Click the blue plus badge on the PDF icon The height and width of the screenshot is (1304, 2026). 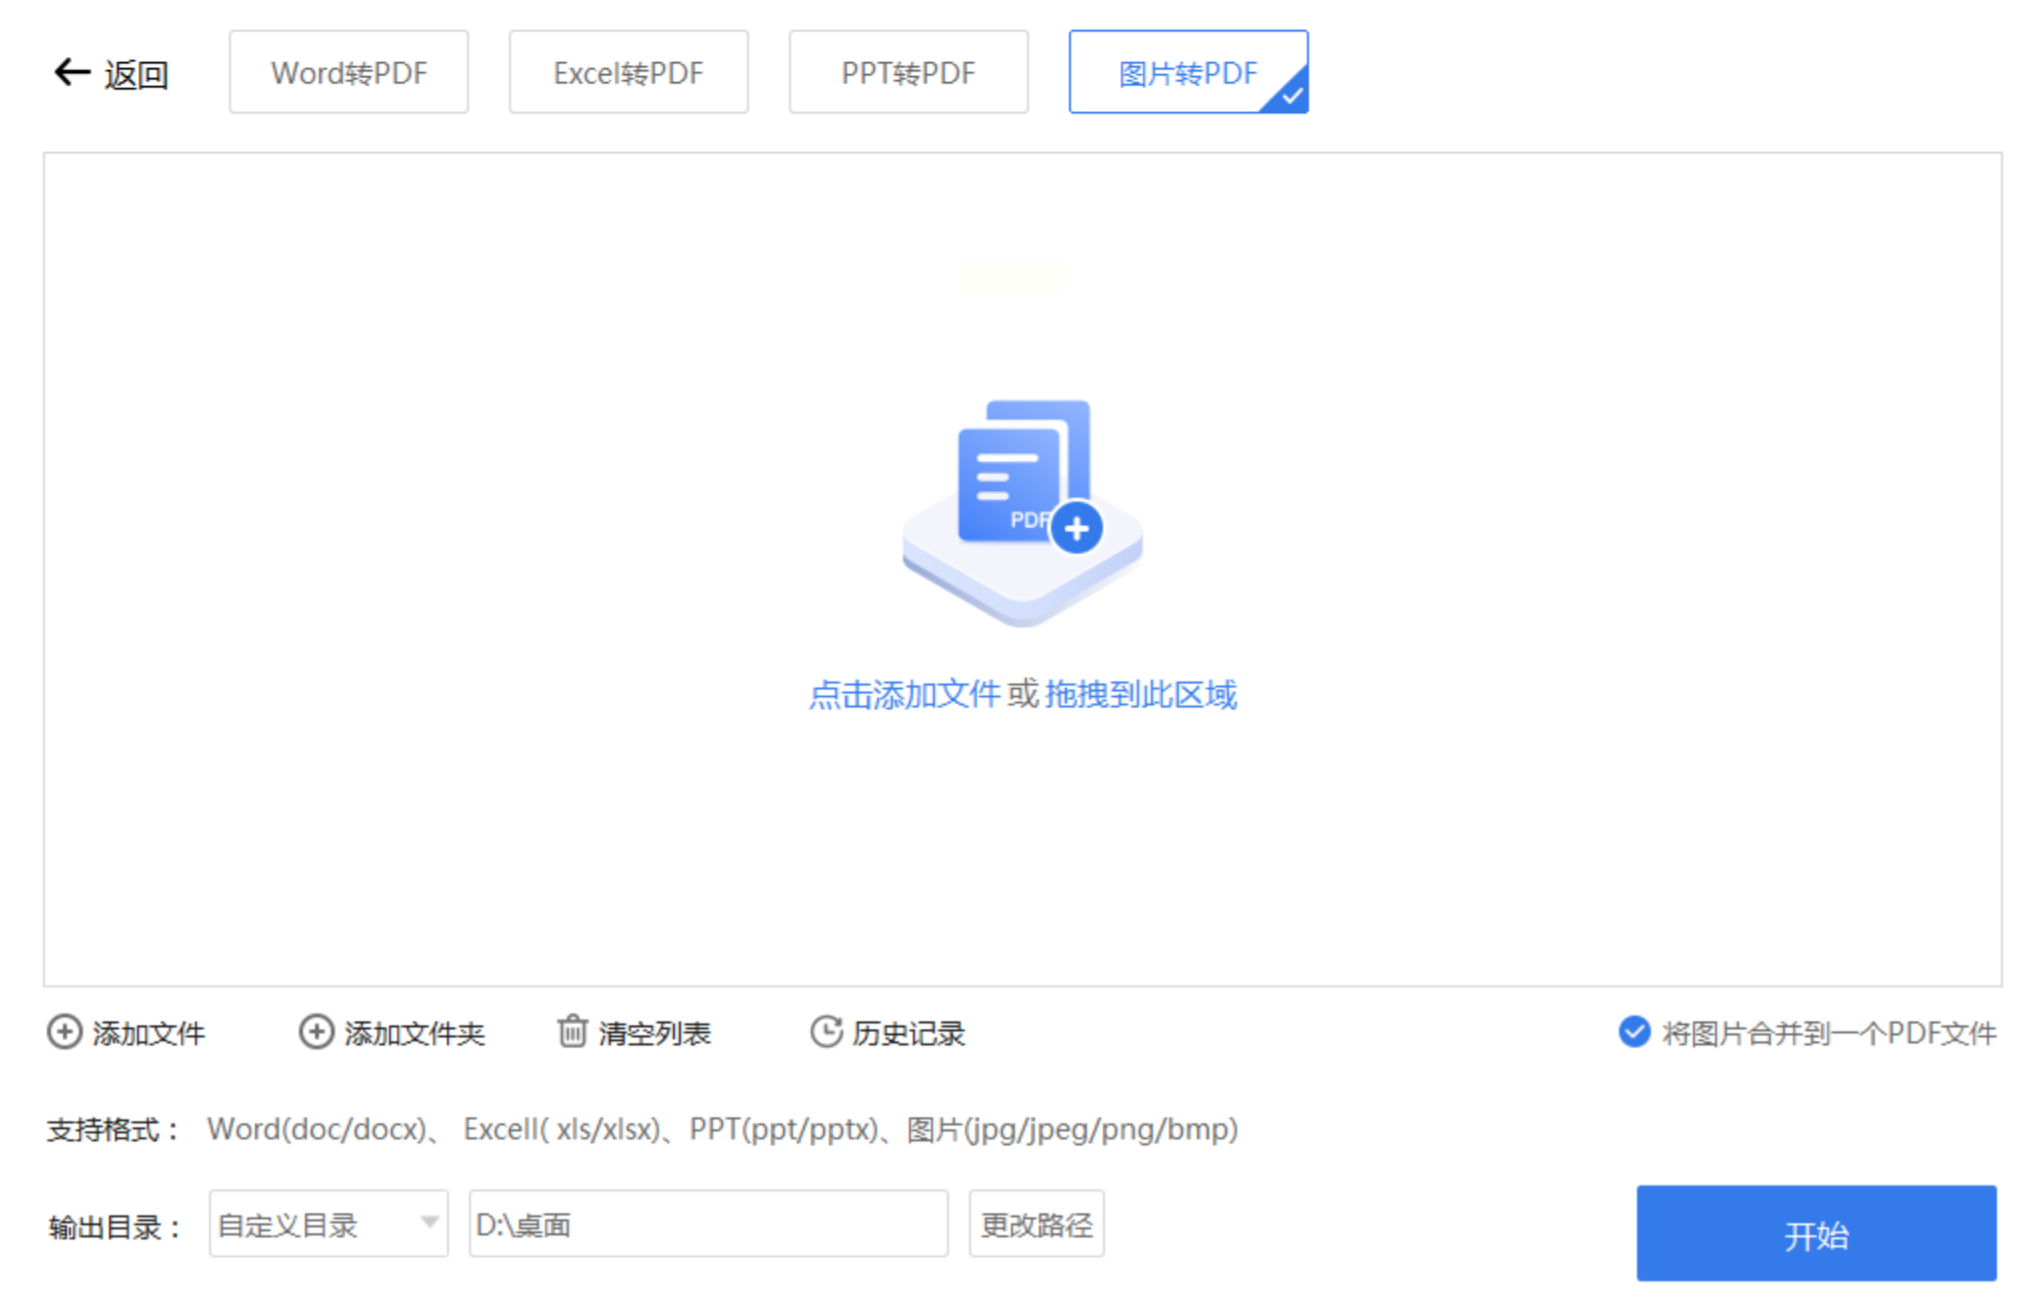(1077, 529)
